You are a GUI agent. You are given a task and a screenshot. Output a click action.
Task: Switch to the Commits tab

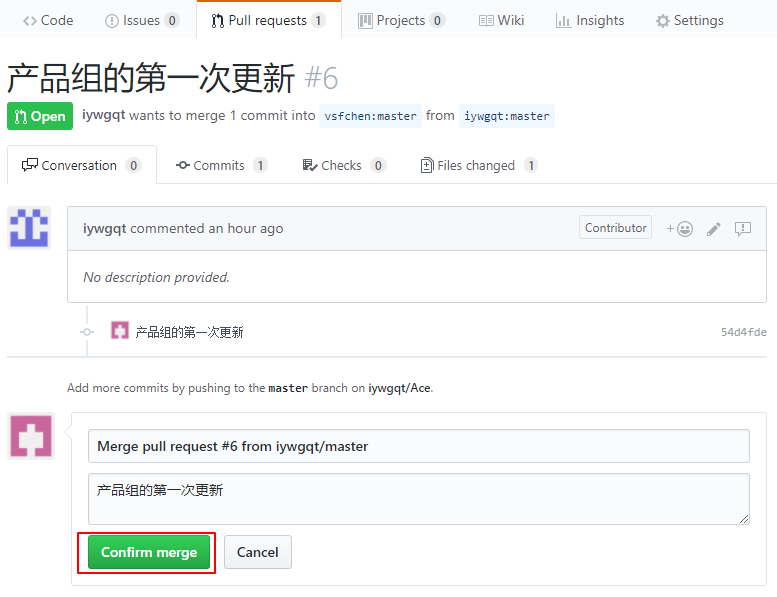[x=221, y=165]
